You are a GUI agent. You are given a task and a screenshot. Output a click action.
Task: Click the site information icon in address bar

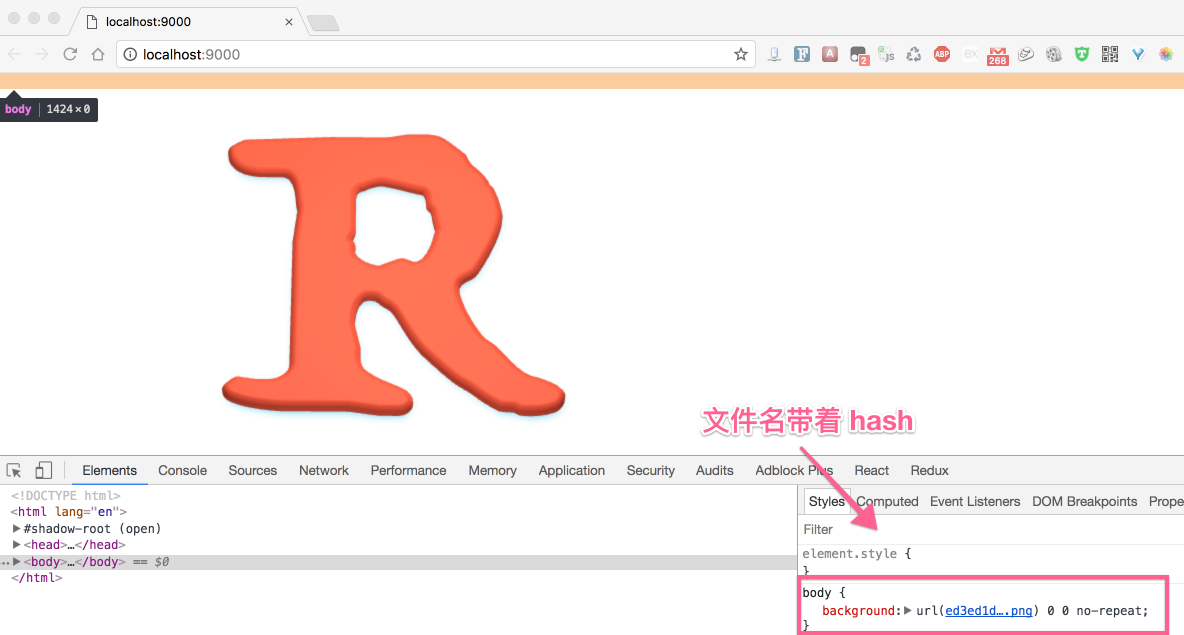tap(131, 54)
